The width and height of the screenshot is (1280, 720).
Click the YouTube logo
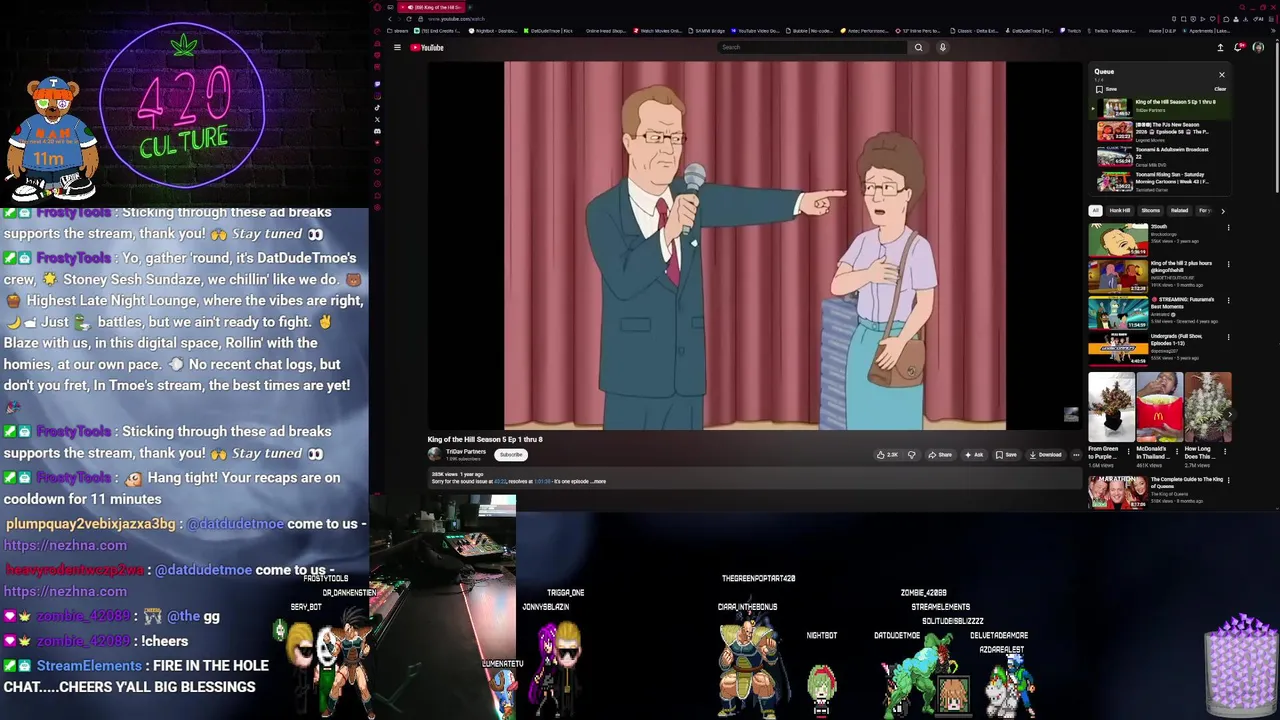[x=427, y=47]
